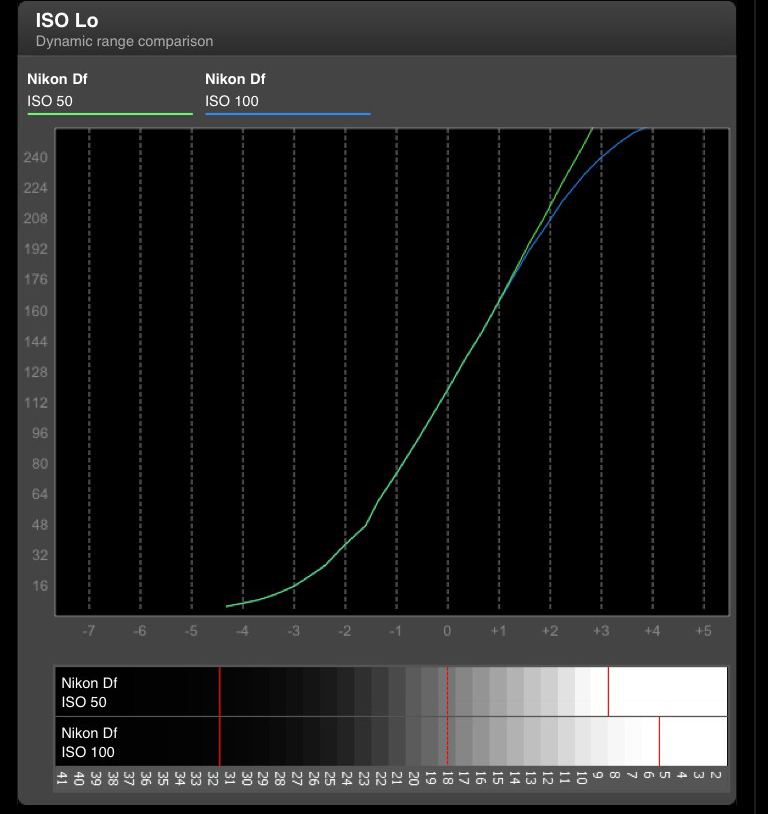The image size is (768, 814).
Task: Click the +3 label on horizontal axis
Action: pos(600,631)
